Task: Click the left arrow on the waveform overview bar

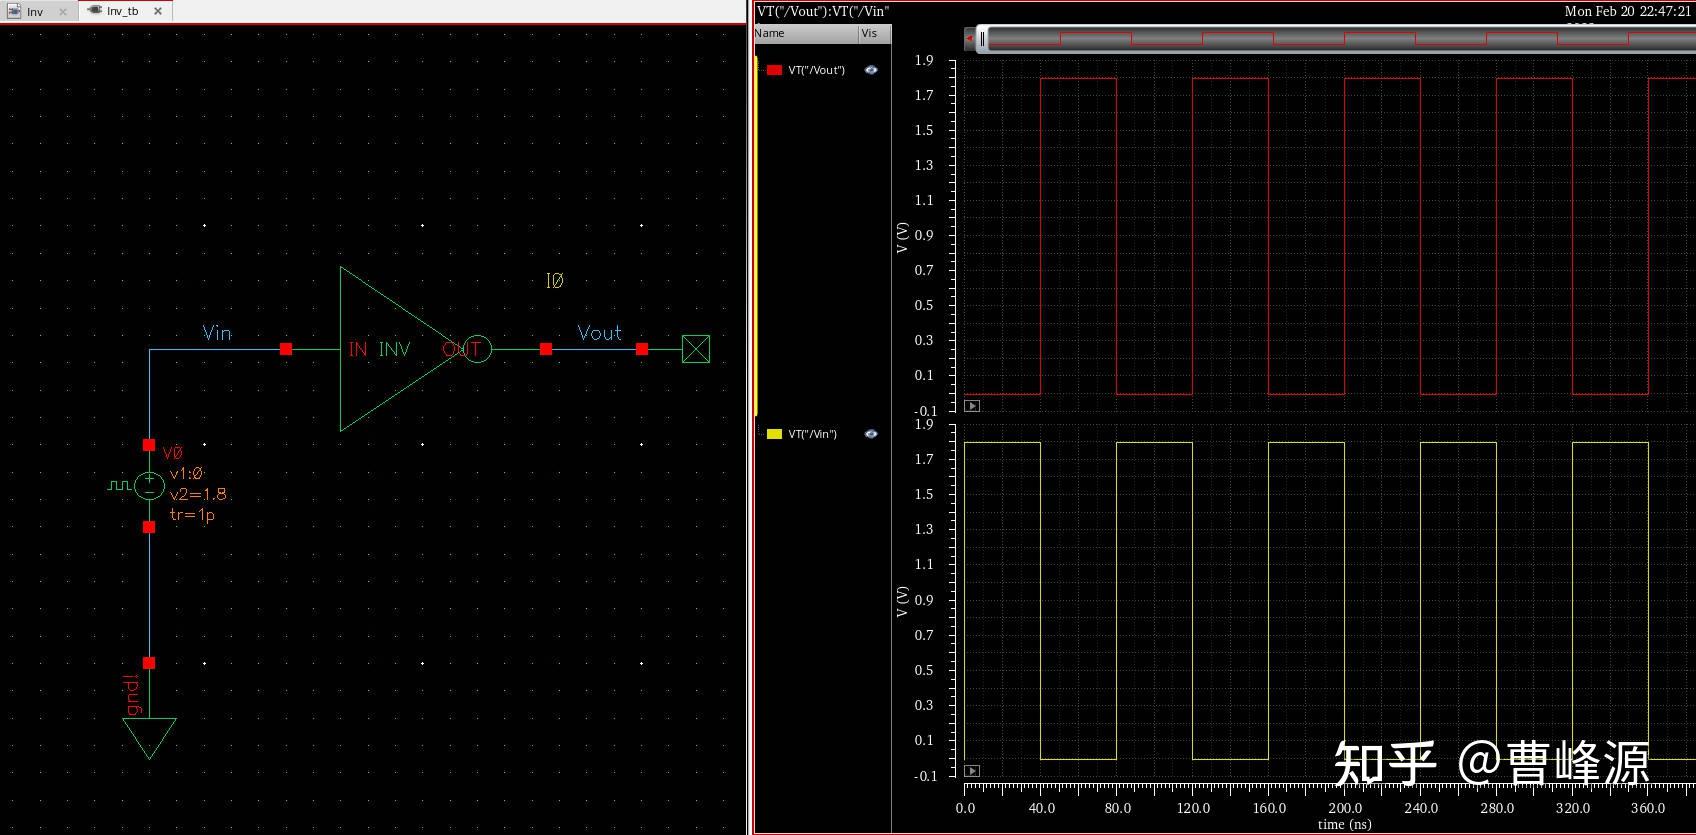Action: (969, 39)
